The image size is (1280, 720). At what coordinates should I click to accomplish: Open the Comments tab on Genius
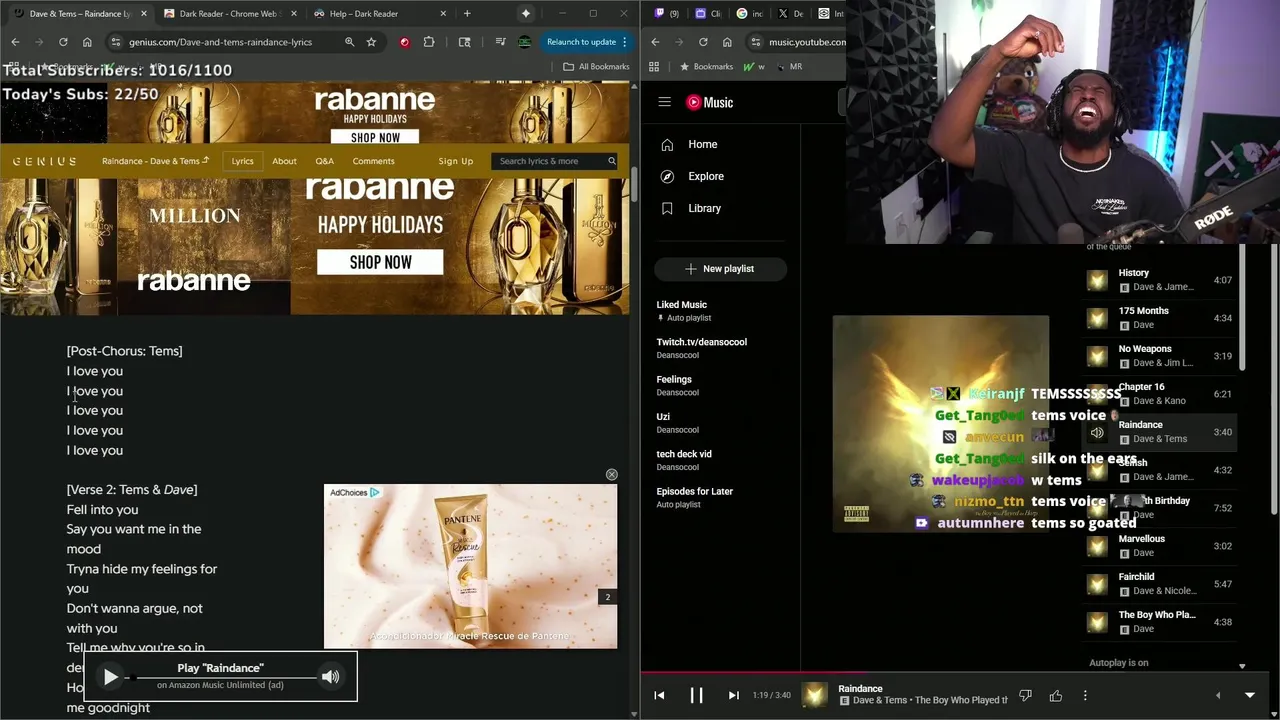(373, 161)
